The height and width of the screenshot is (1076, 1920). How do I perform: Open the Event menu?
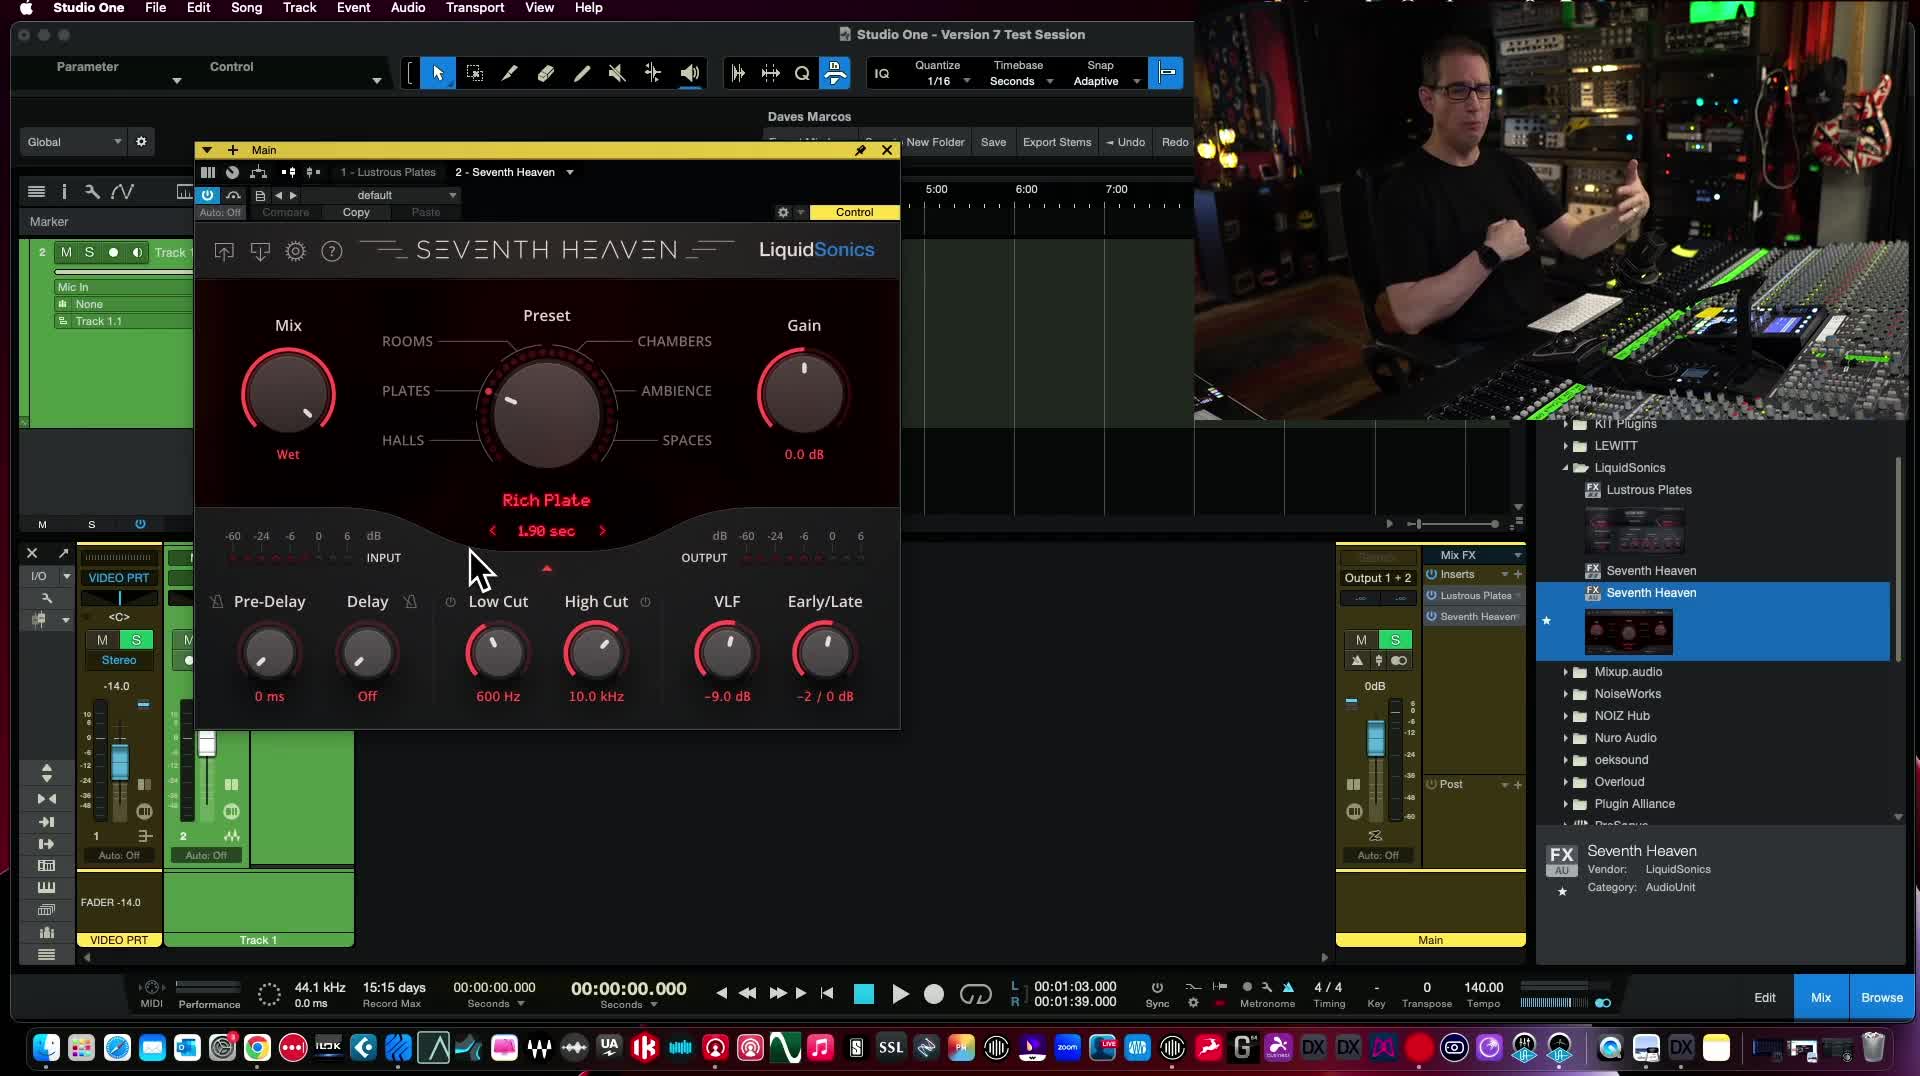coord(353,8)
